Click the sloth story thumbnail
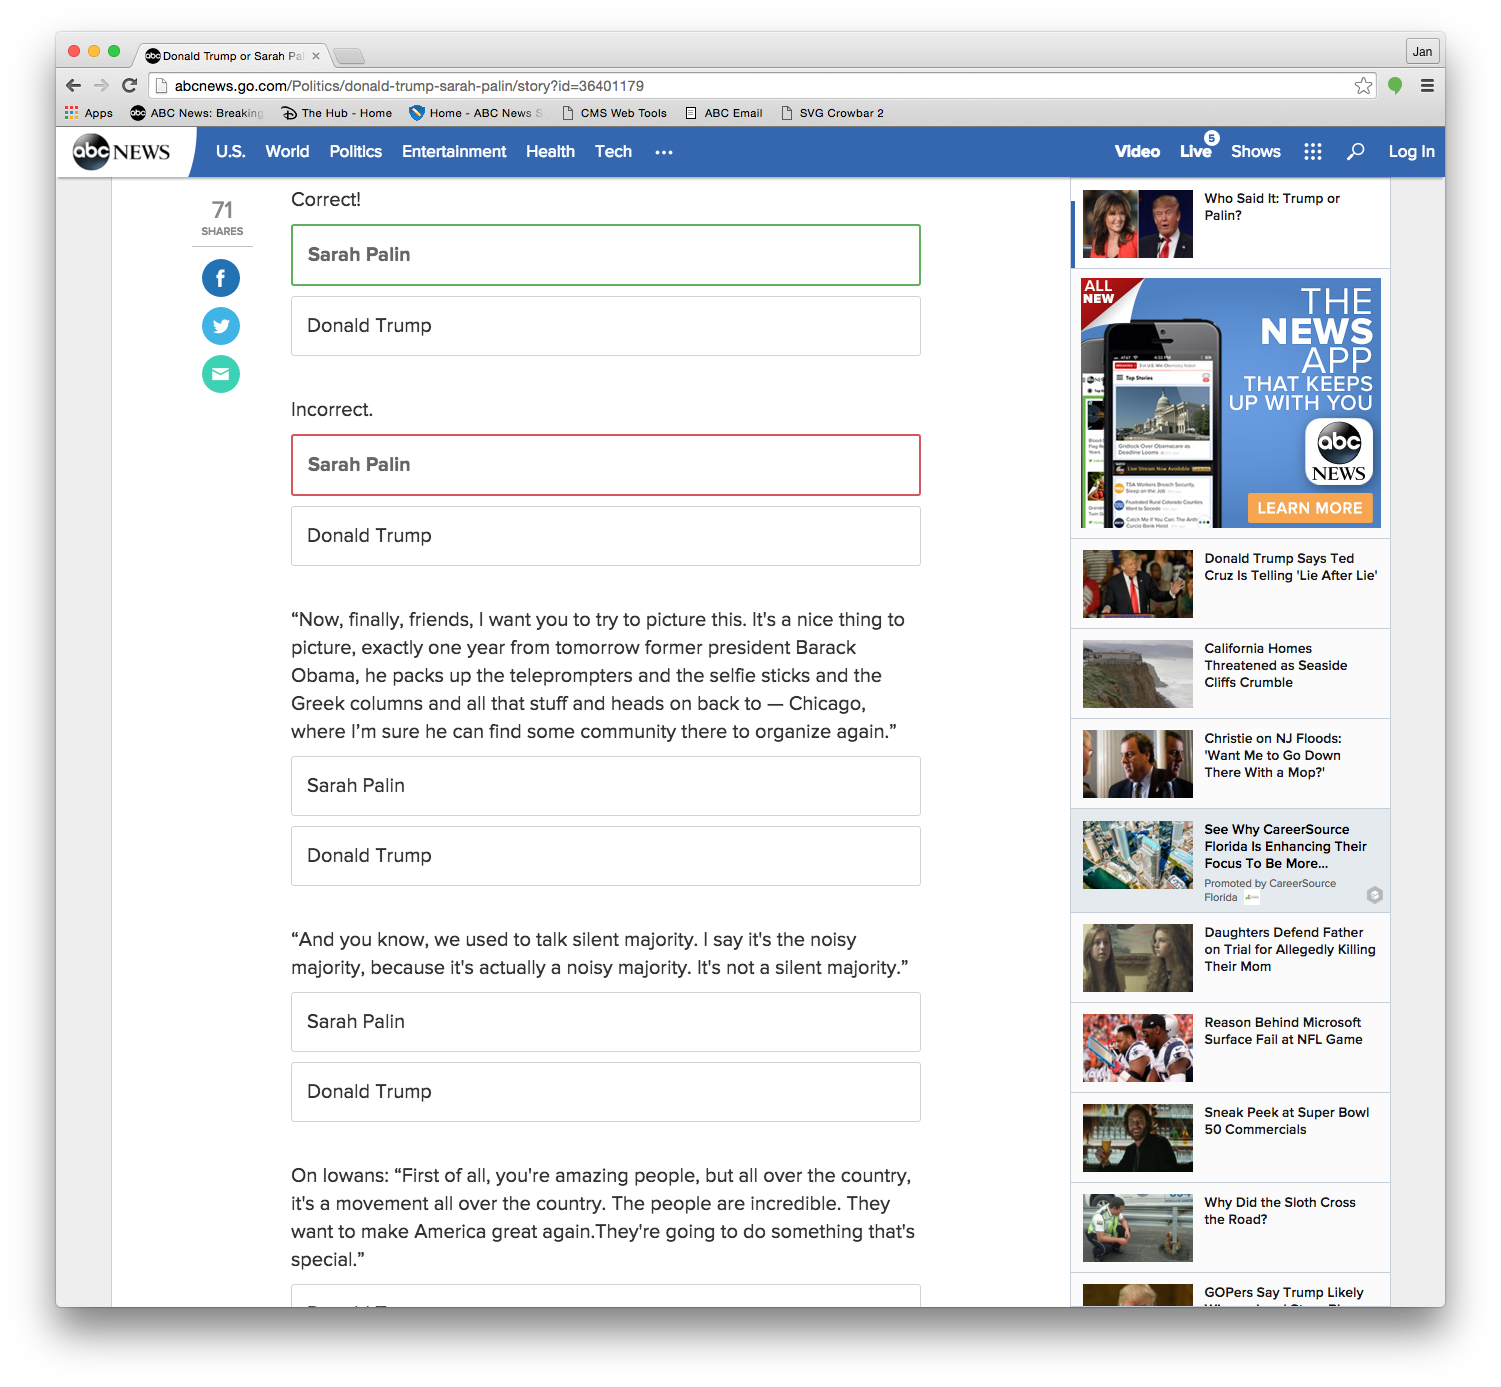 coord(1138,1228)
